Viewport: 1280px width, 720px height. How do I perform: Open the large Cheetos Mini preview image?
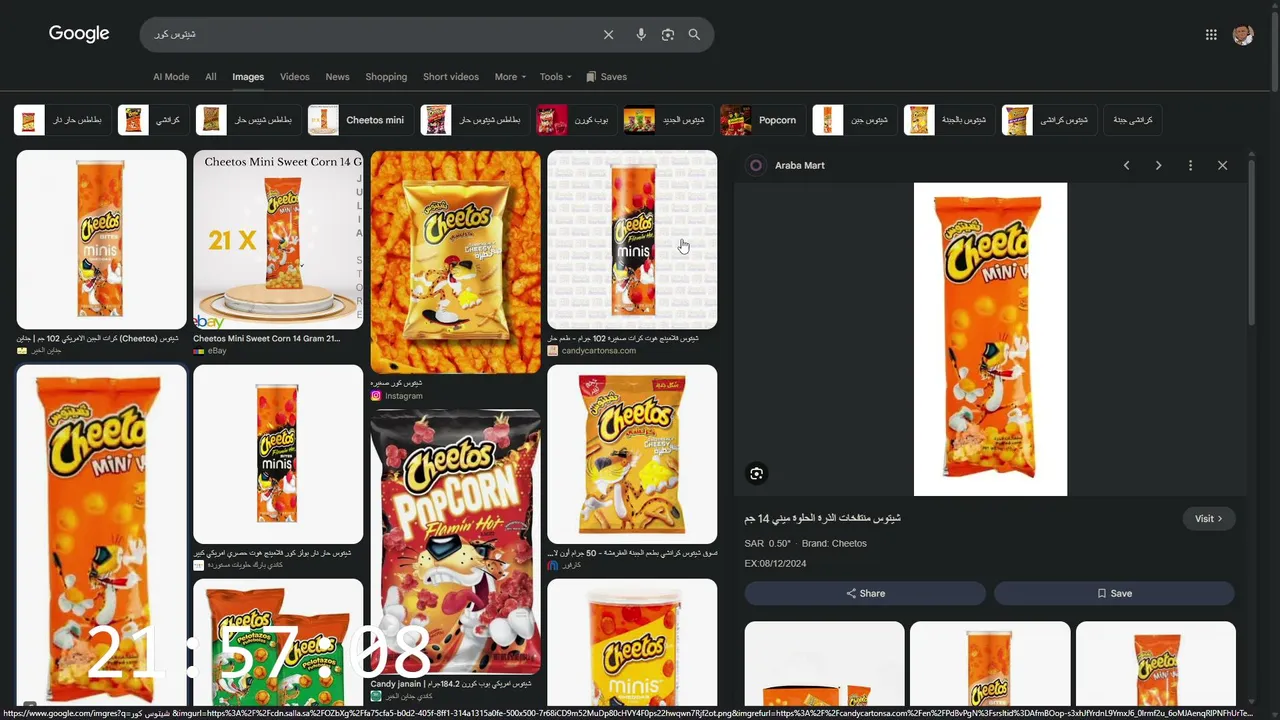pos(990,339)
